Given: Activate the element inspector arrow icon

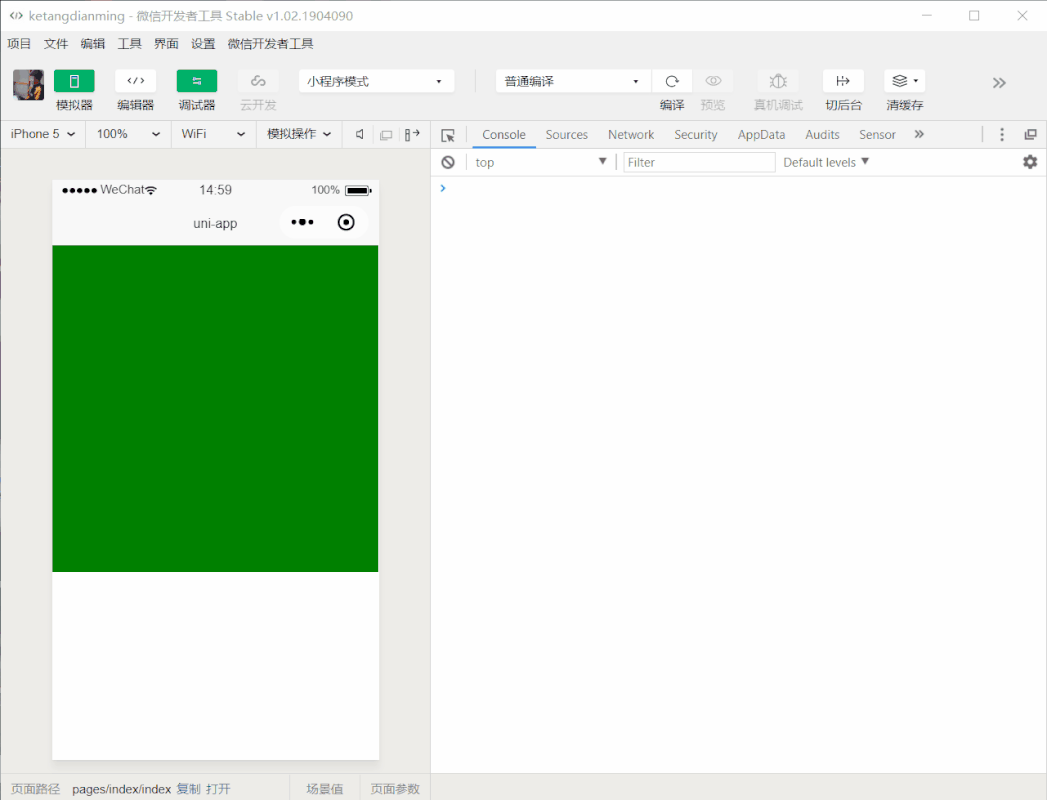Looking at the screenshot, I should click(448, 136).
